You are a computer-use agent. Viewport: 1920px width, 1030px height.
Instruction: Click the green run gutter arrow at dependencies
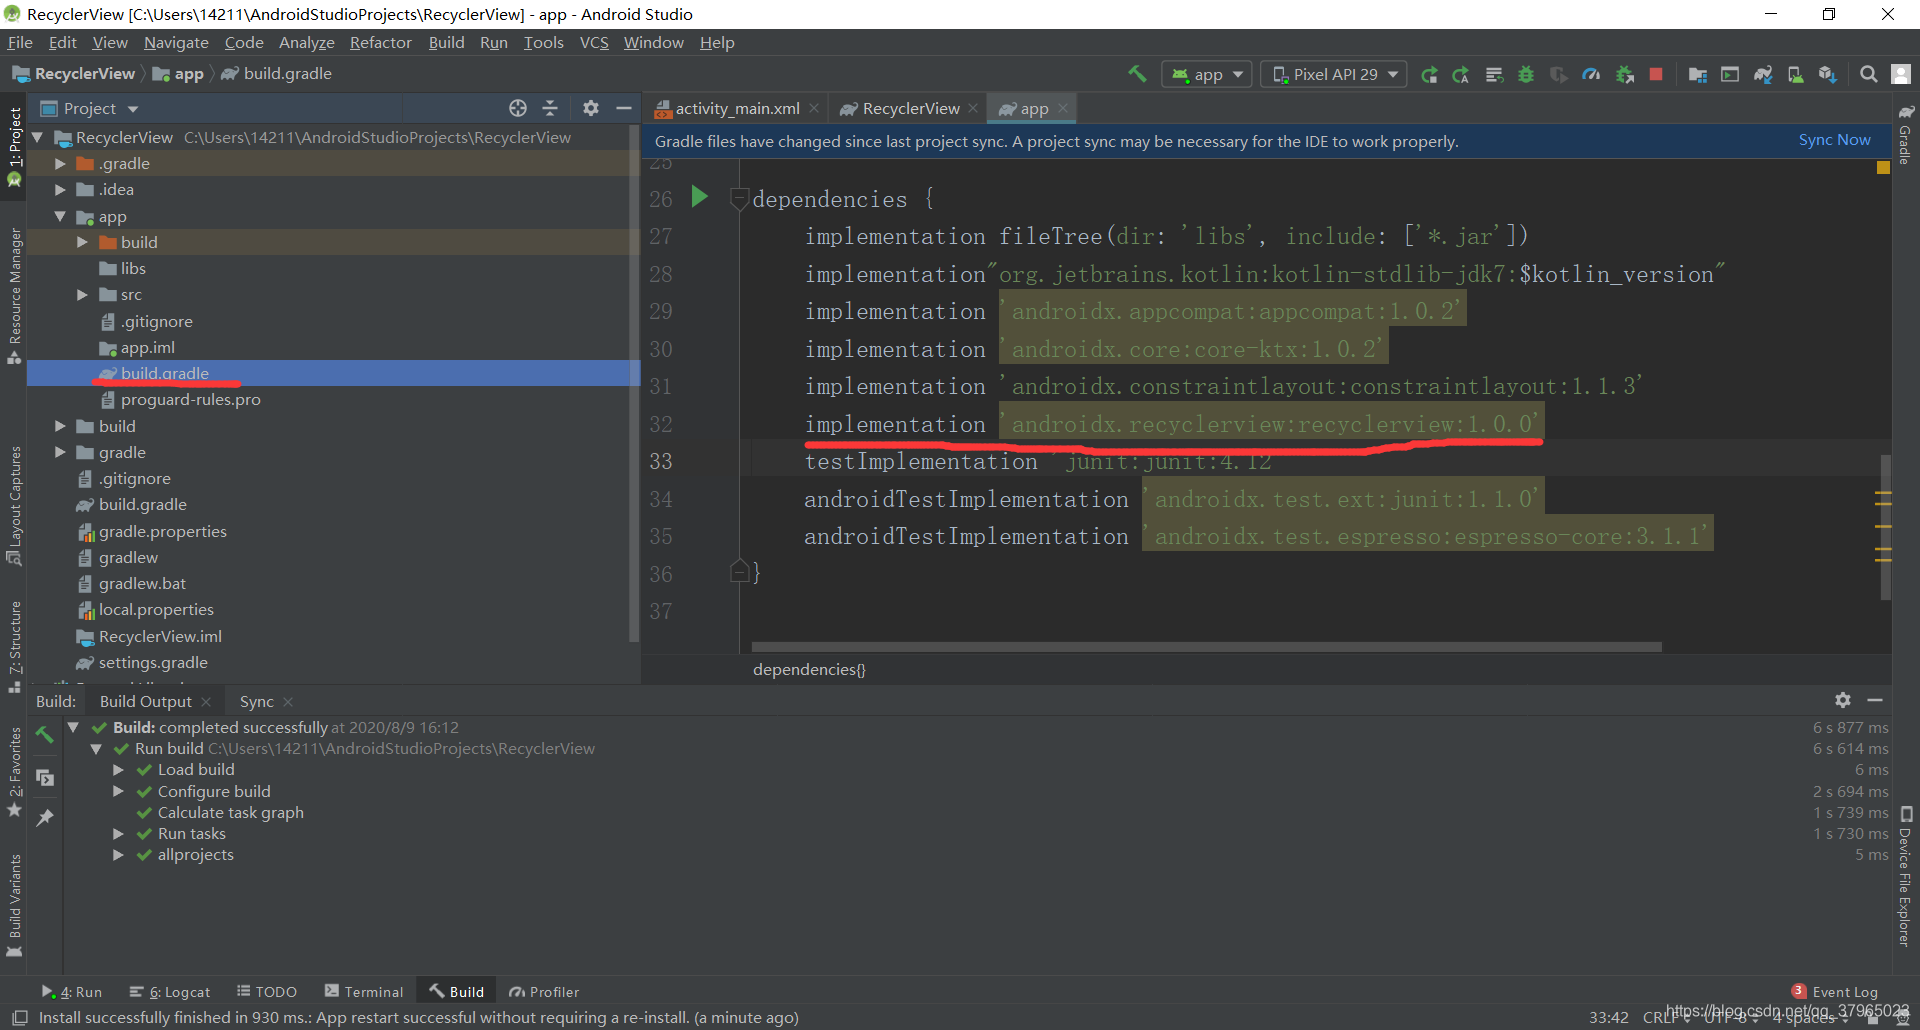700,196
